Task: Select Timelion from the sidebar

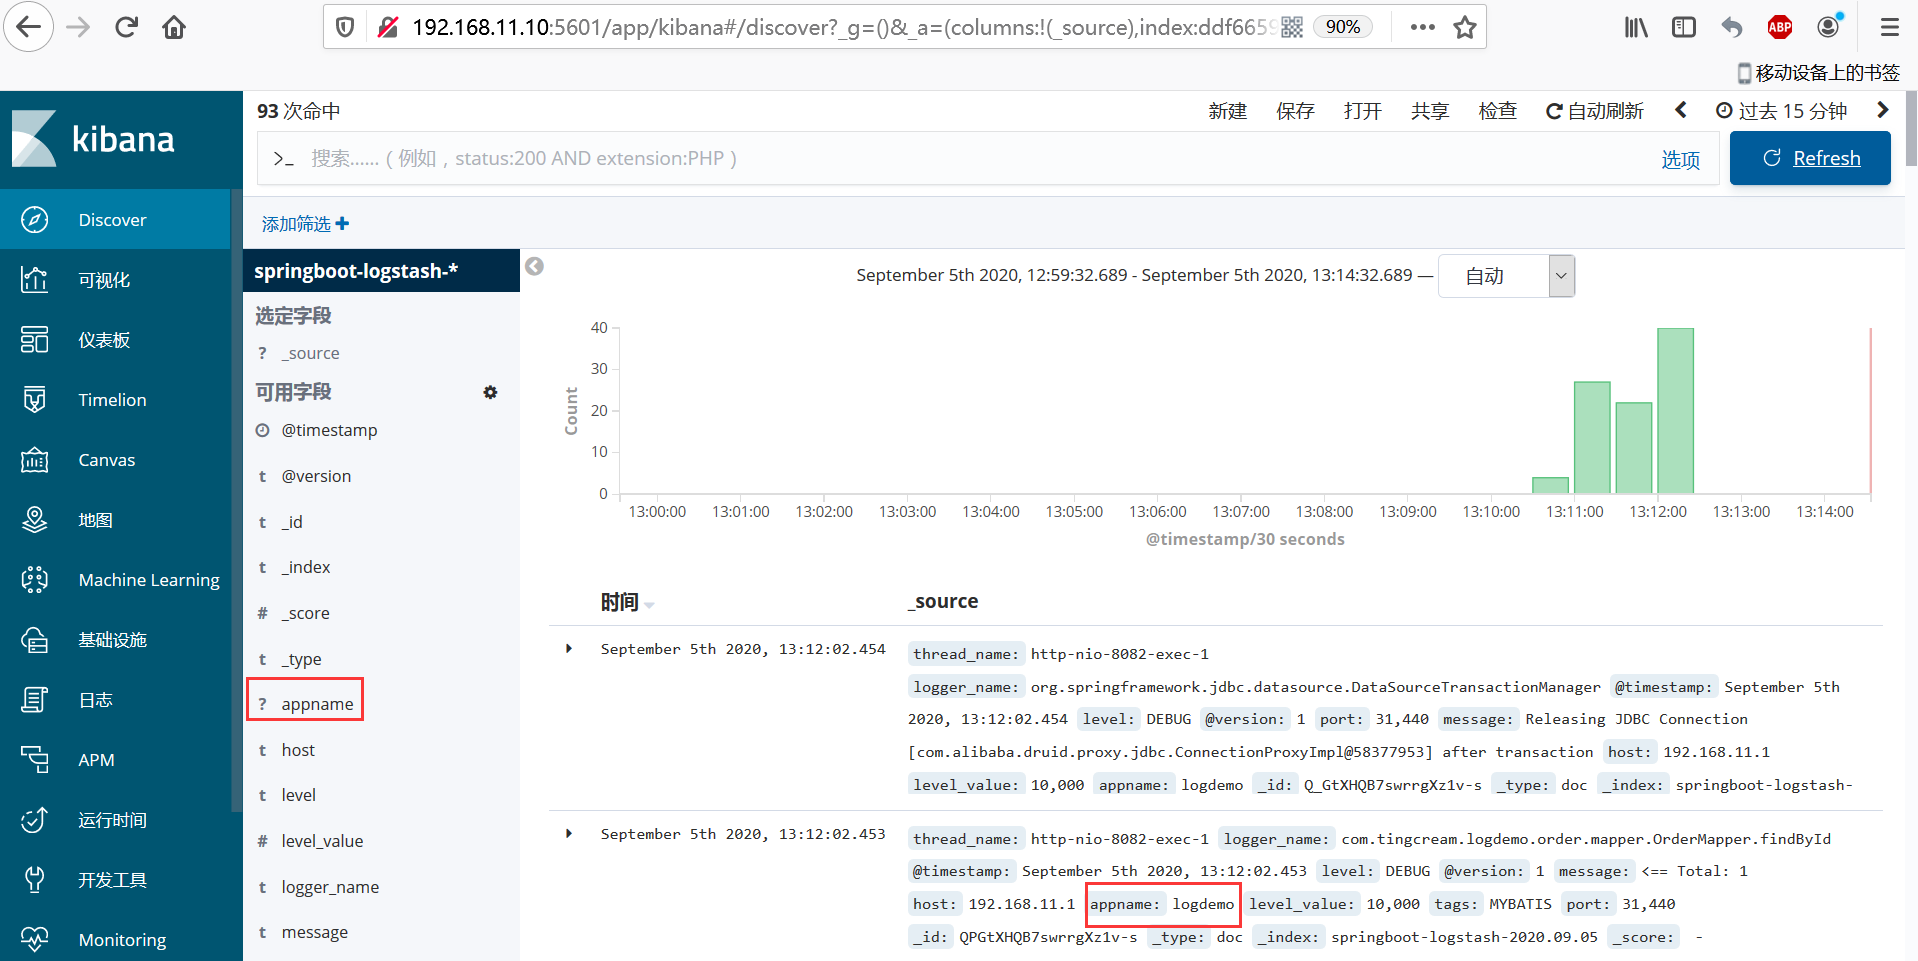Action: tap(110, 399)
